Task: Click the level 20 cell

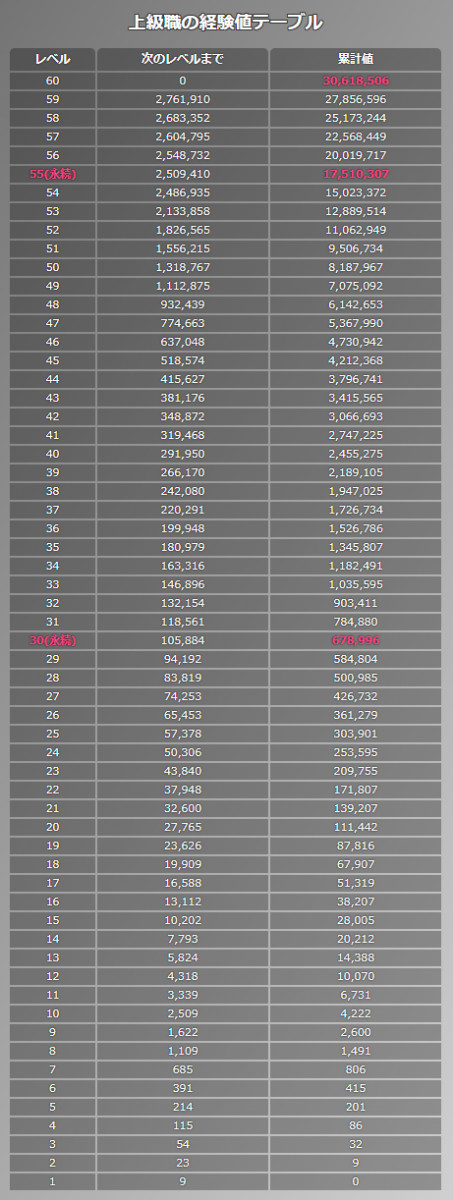Action: click(53, 827)
